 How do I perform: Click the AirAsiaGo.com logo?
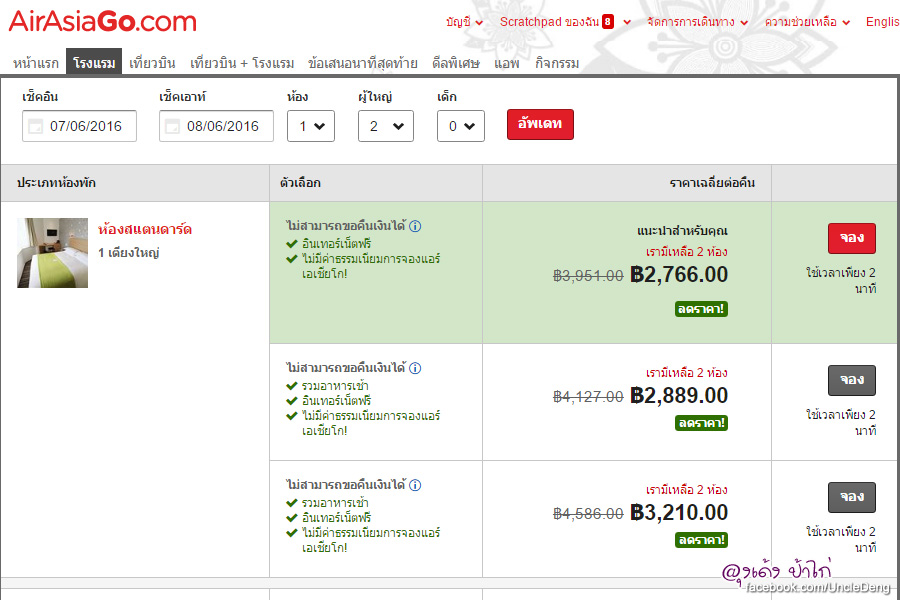[103, 21]
